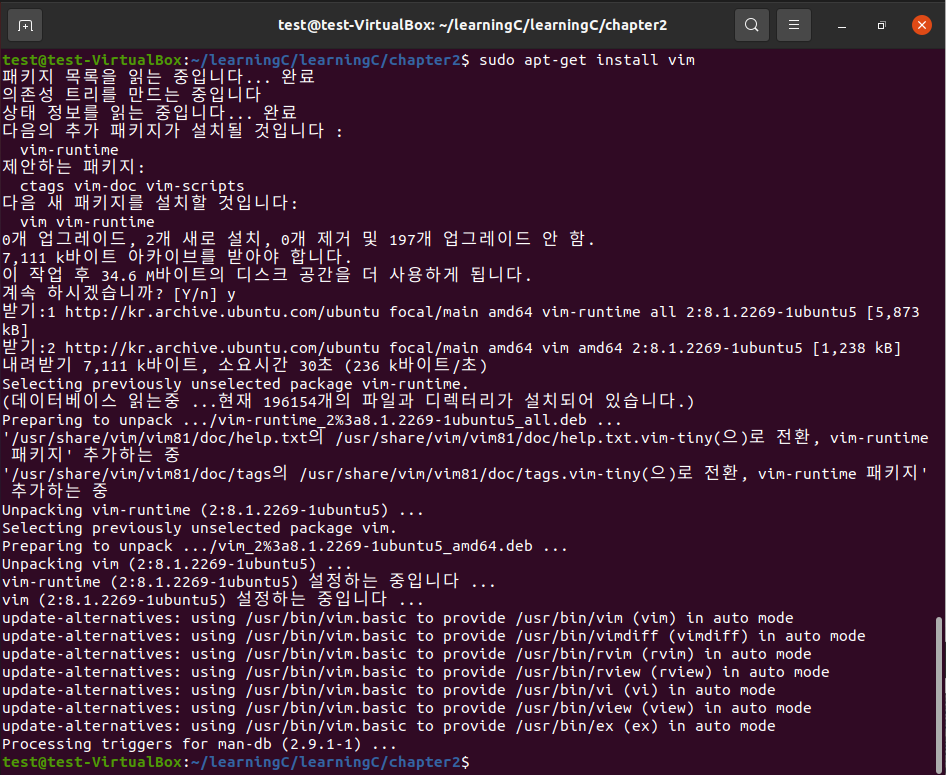Click the update-alternatives line for /usr/bin/vi (vi)
This screenshot has height=775, width=946.
(389, 690)
